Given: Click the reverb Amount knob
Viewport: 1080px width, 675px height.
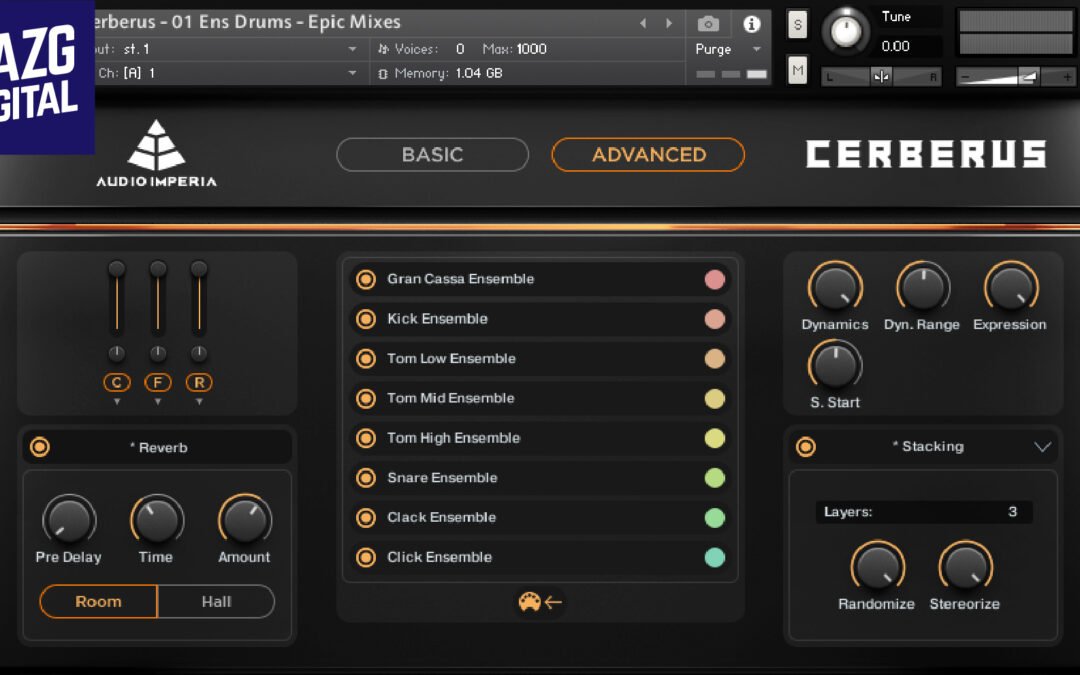Looking at the screenshot, I should tap(245, 520).
